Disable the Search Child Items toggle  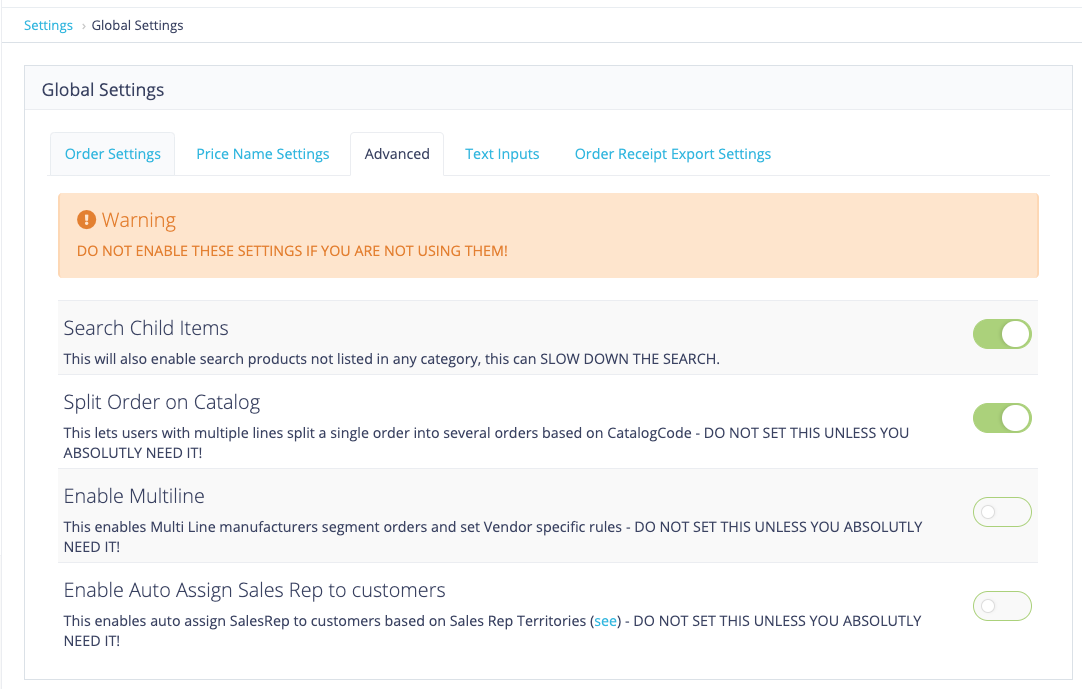pyautogui.click(x=1002, y=334)
